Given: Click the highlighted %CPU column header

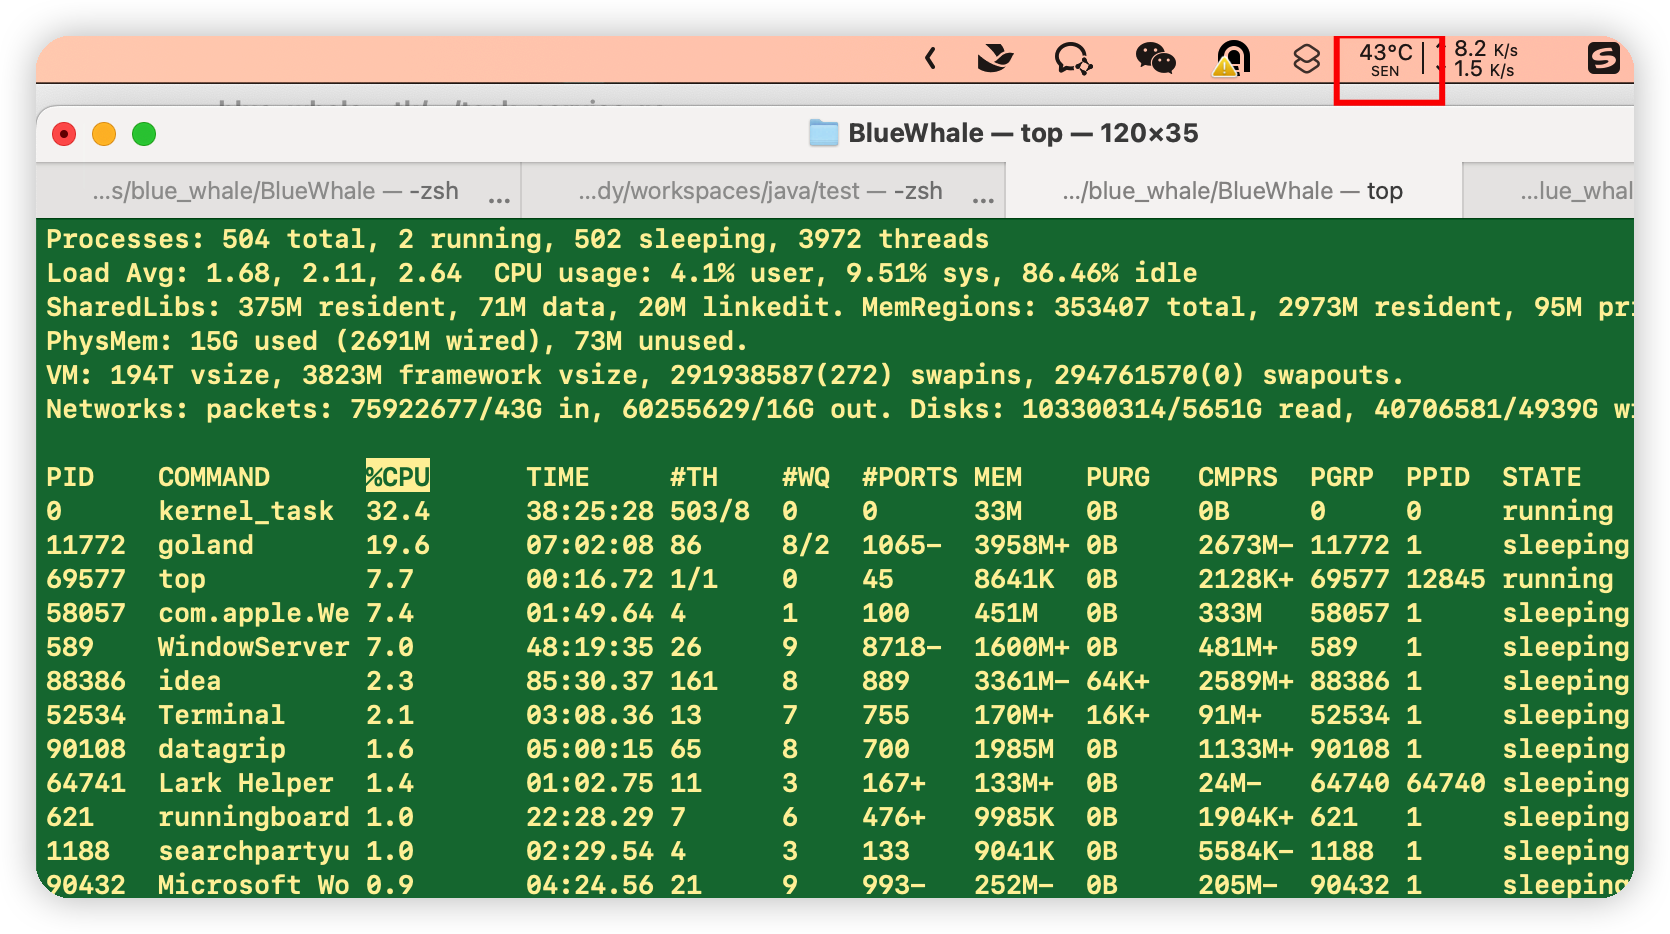Looking at the screenshot, I should coord(397,477).
